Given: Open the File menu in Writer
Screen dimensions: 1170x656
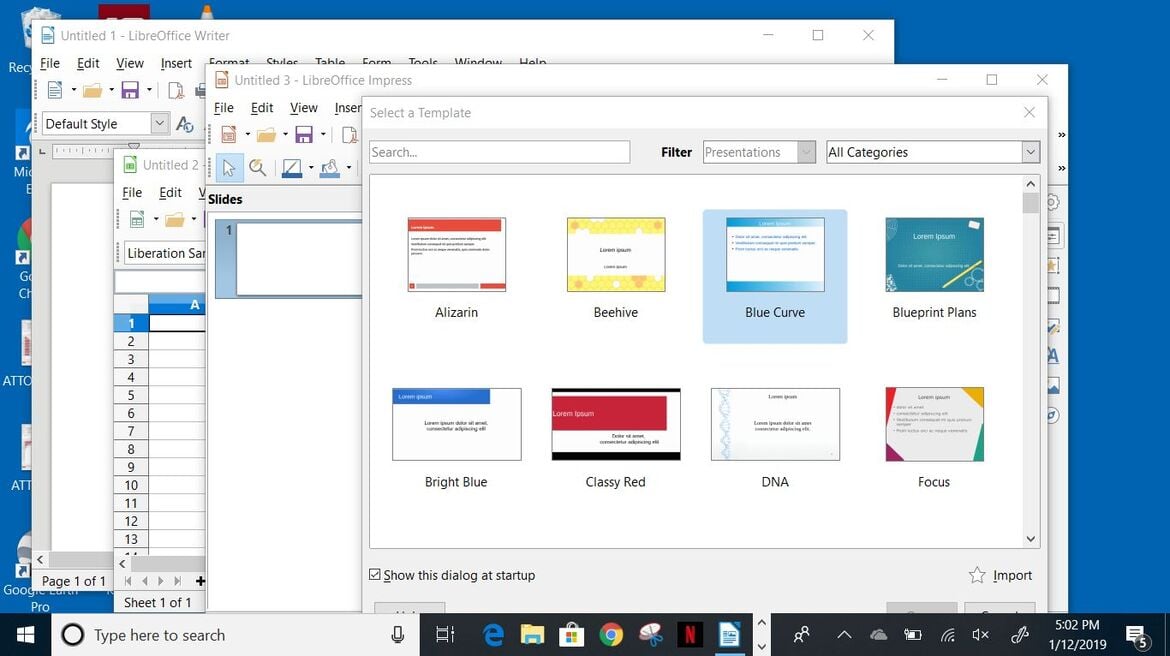Looking at the screenshot, I should pyautogui.click(x=50, y=63).
